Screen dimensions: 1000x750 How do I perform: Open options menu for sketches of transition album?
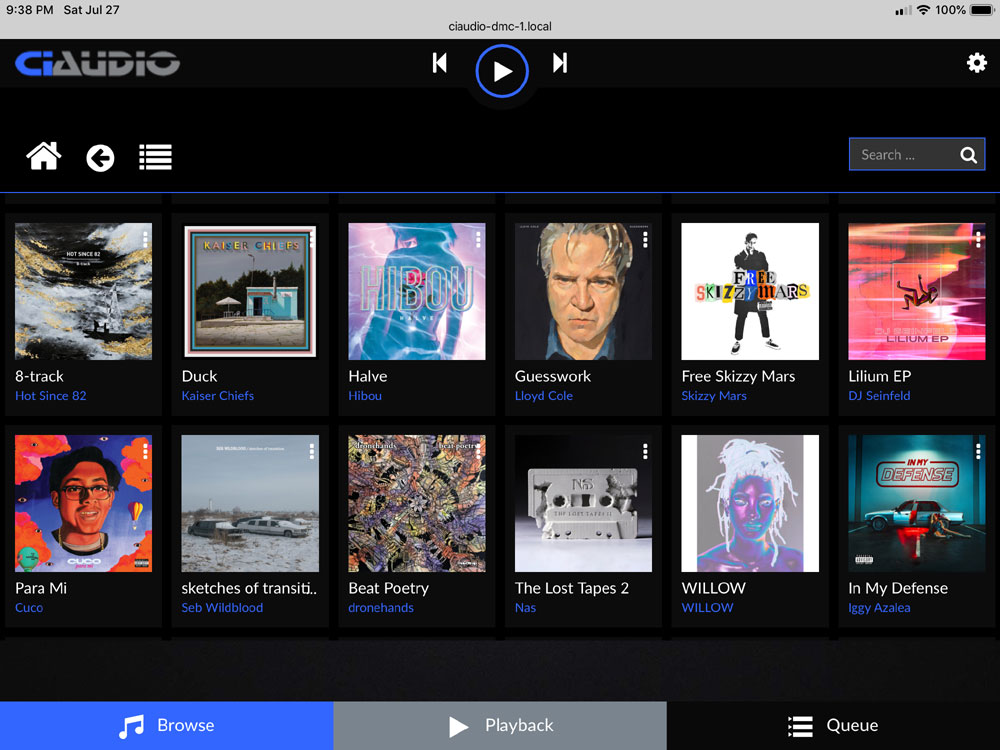(312, 452)
